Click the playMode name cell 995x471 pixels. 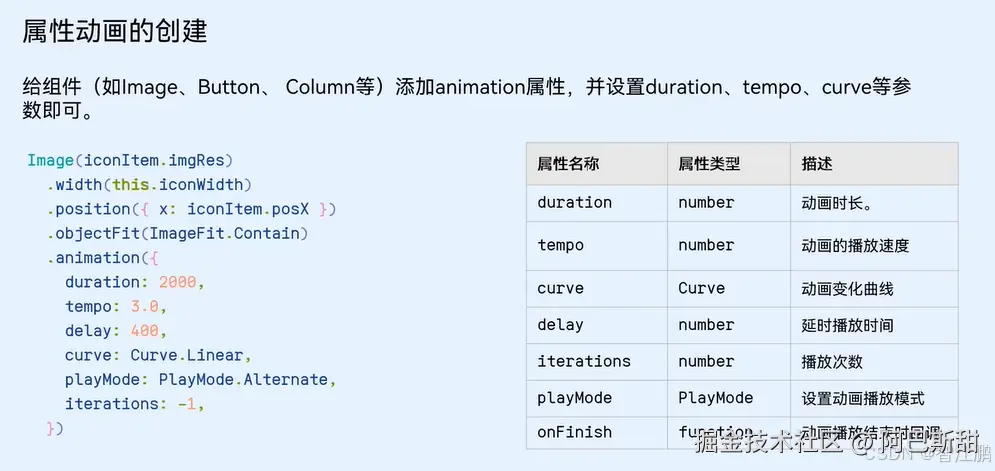(x=574, y=398)
